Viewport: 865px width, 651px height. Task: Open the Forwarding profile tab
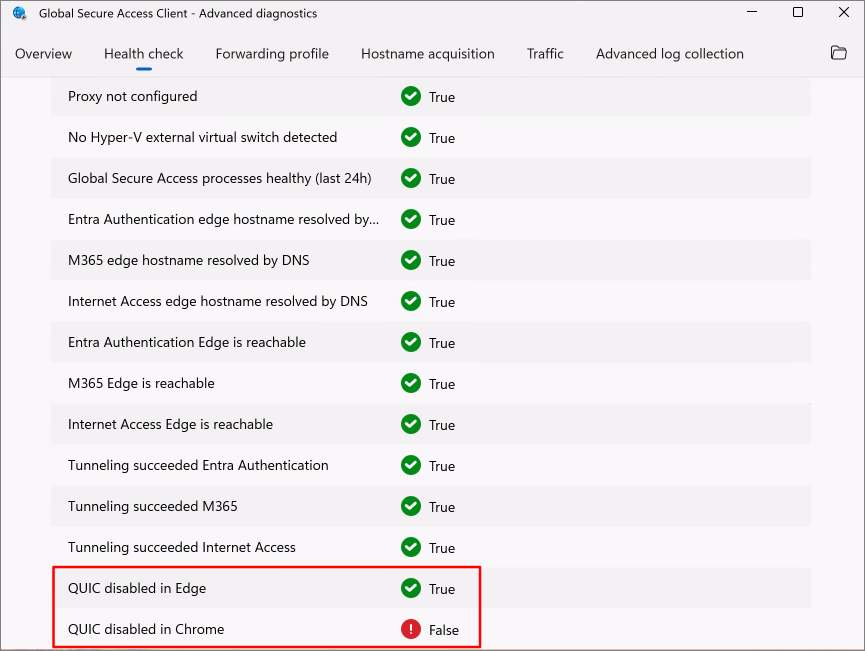click(x=272, y=54)
